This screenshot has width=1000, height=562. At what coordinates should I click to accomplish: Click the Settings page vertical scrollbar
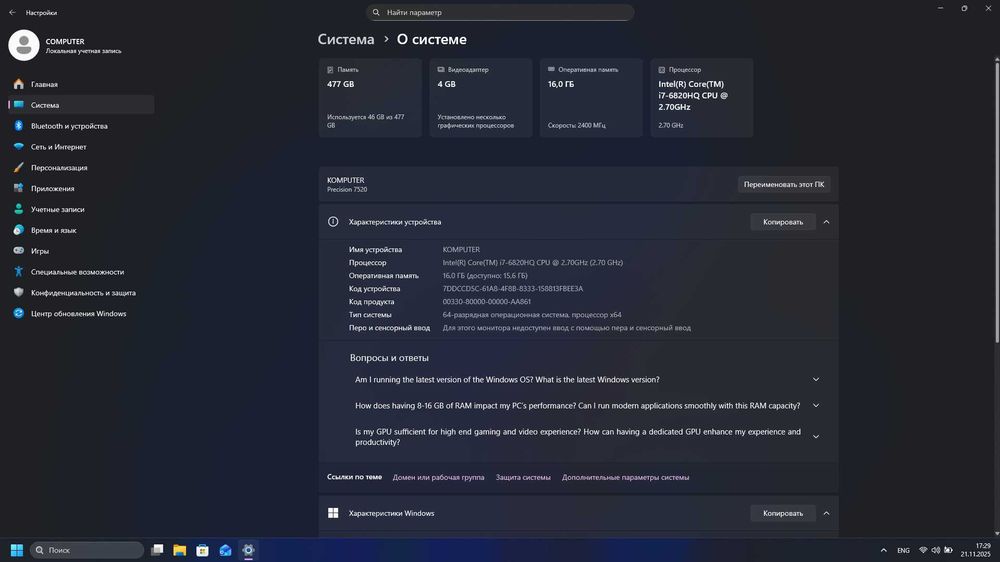[x=997, y=201]
